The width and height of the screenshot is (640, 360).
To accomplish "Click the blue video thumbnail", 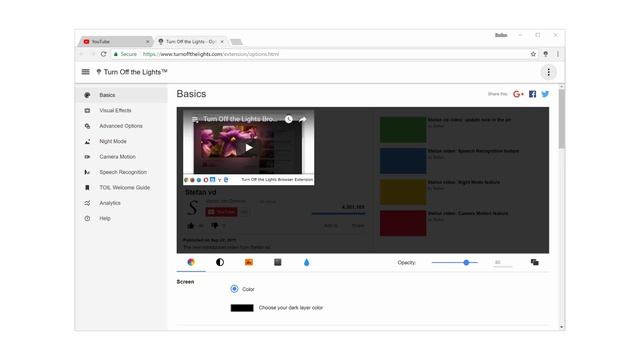I will coord(403,161).
